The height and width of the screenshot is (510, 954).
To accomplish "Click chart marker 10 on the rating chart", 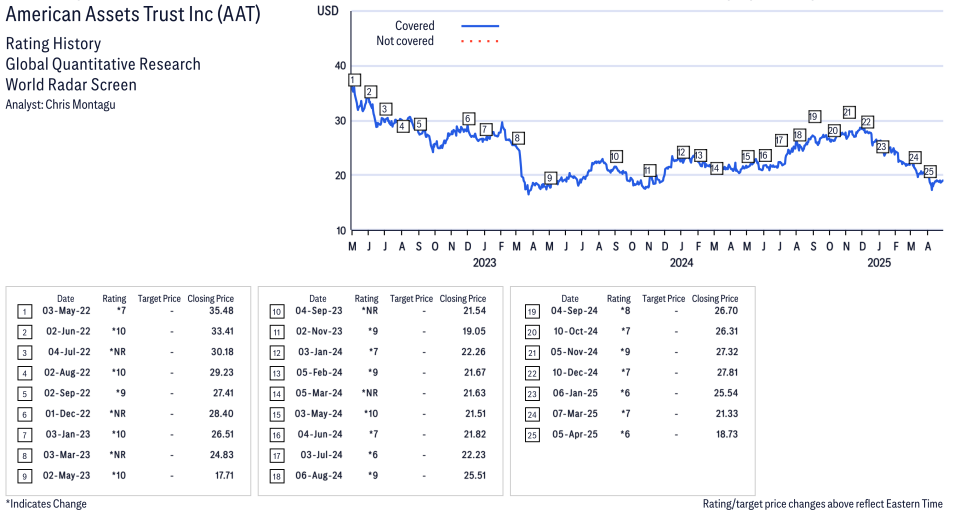I will (615, 156).
